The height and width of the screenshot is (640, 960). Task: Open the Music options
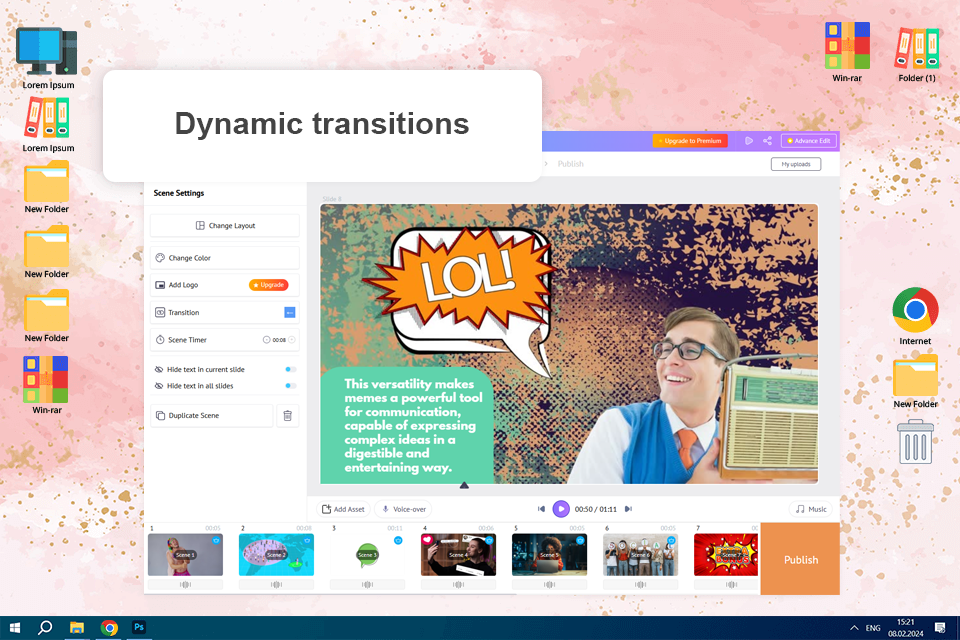click(811, 509)
